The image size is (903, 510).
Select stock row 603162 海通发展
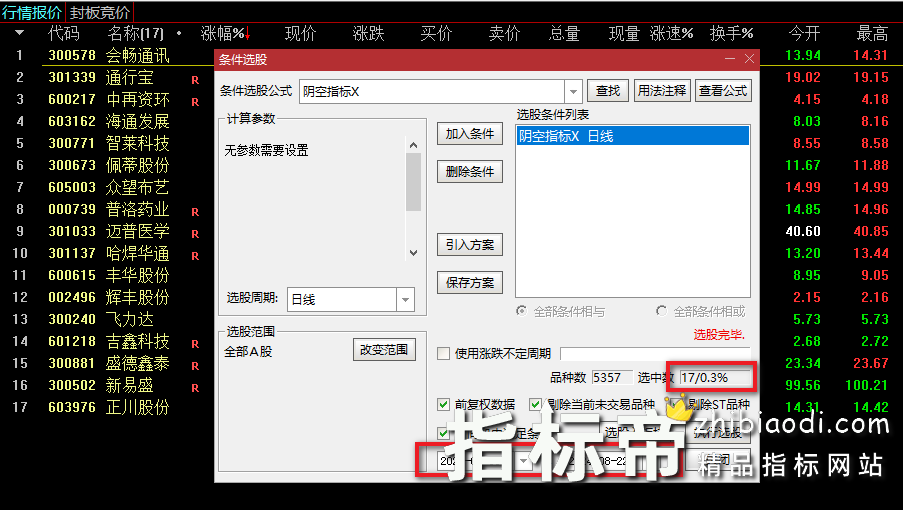[109, 121]
